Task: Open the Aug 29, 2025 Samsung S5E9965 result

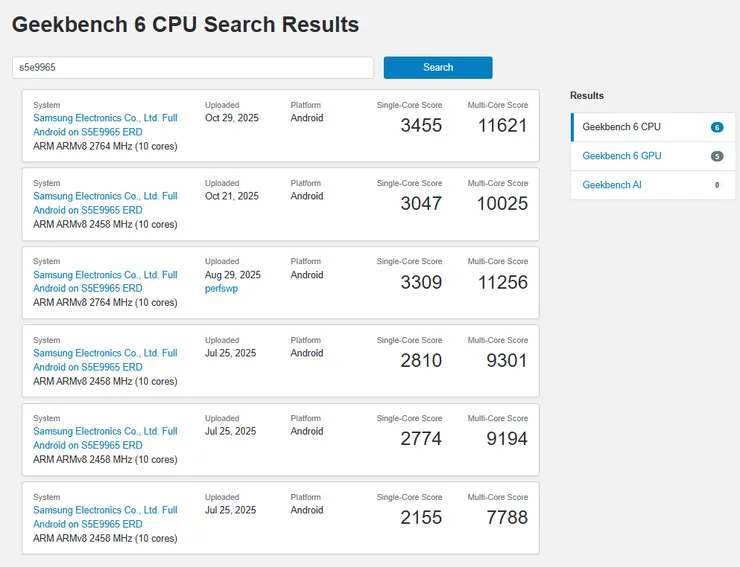Action: click(105, 281)
